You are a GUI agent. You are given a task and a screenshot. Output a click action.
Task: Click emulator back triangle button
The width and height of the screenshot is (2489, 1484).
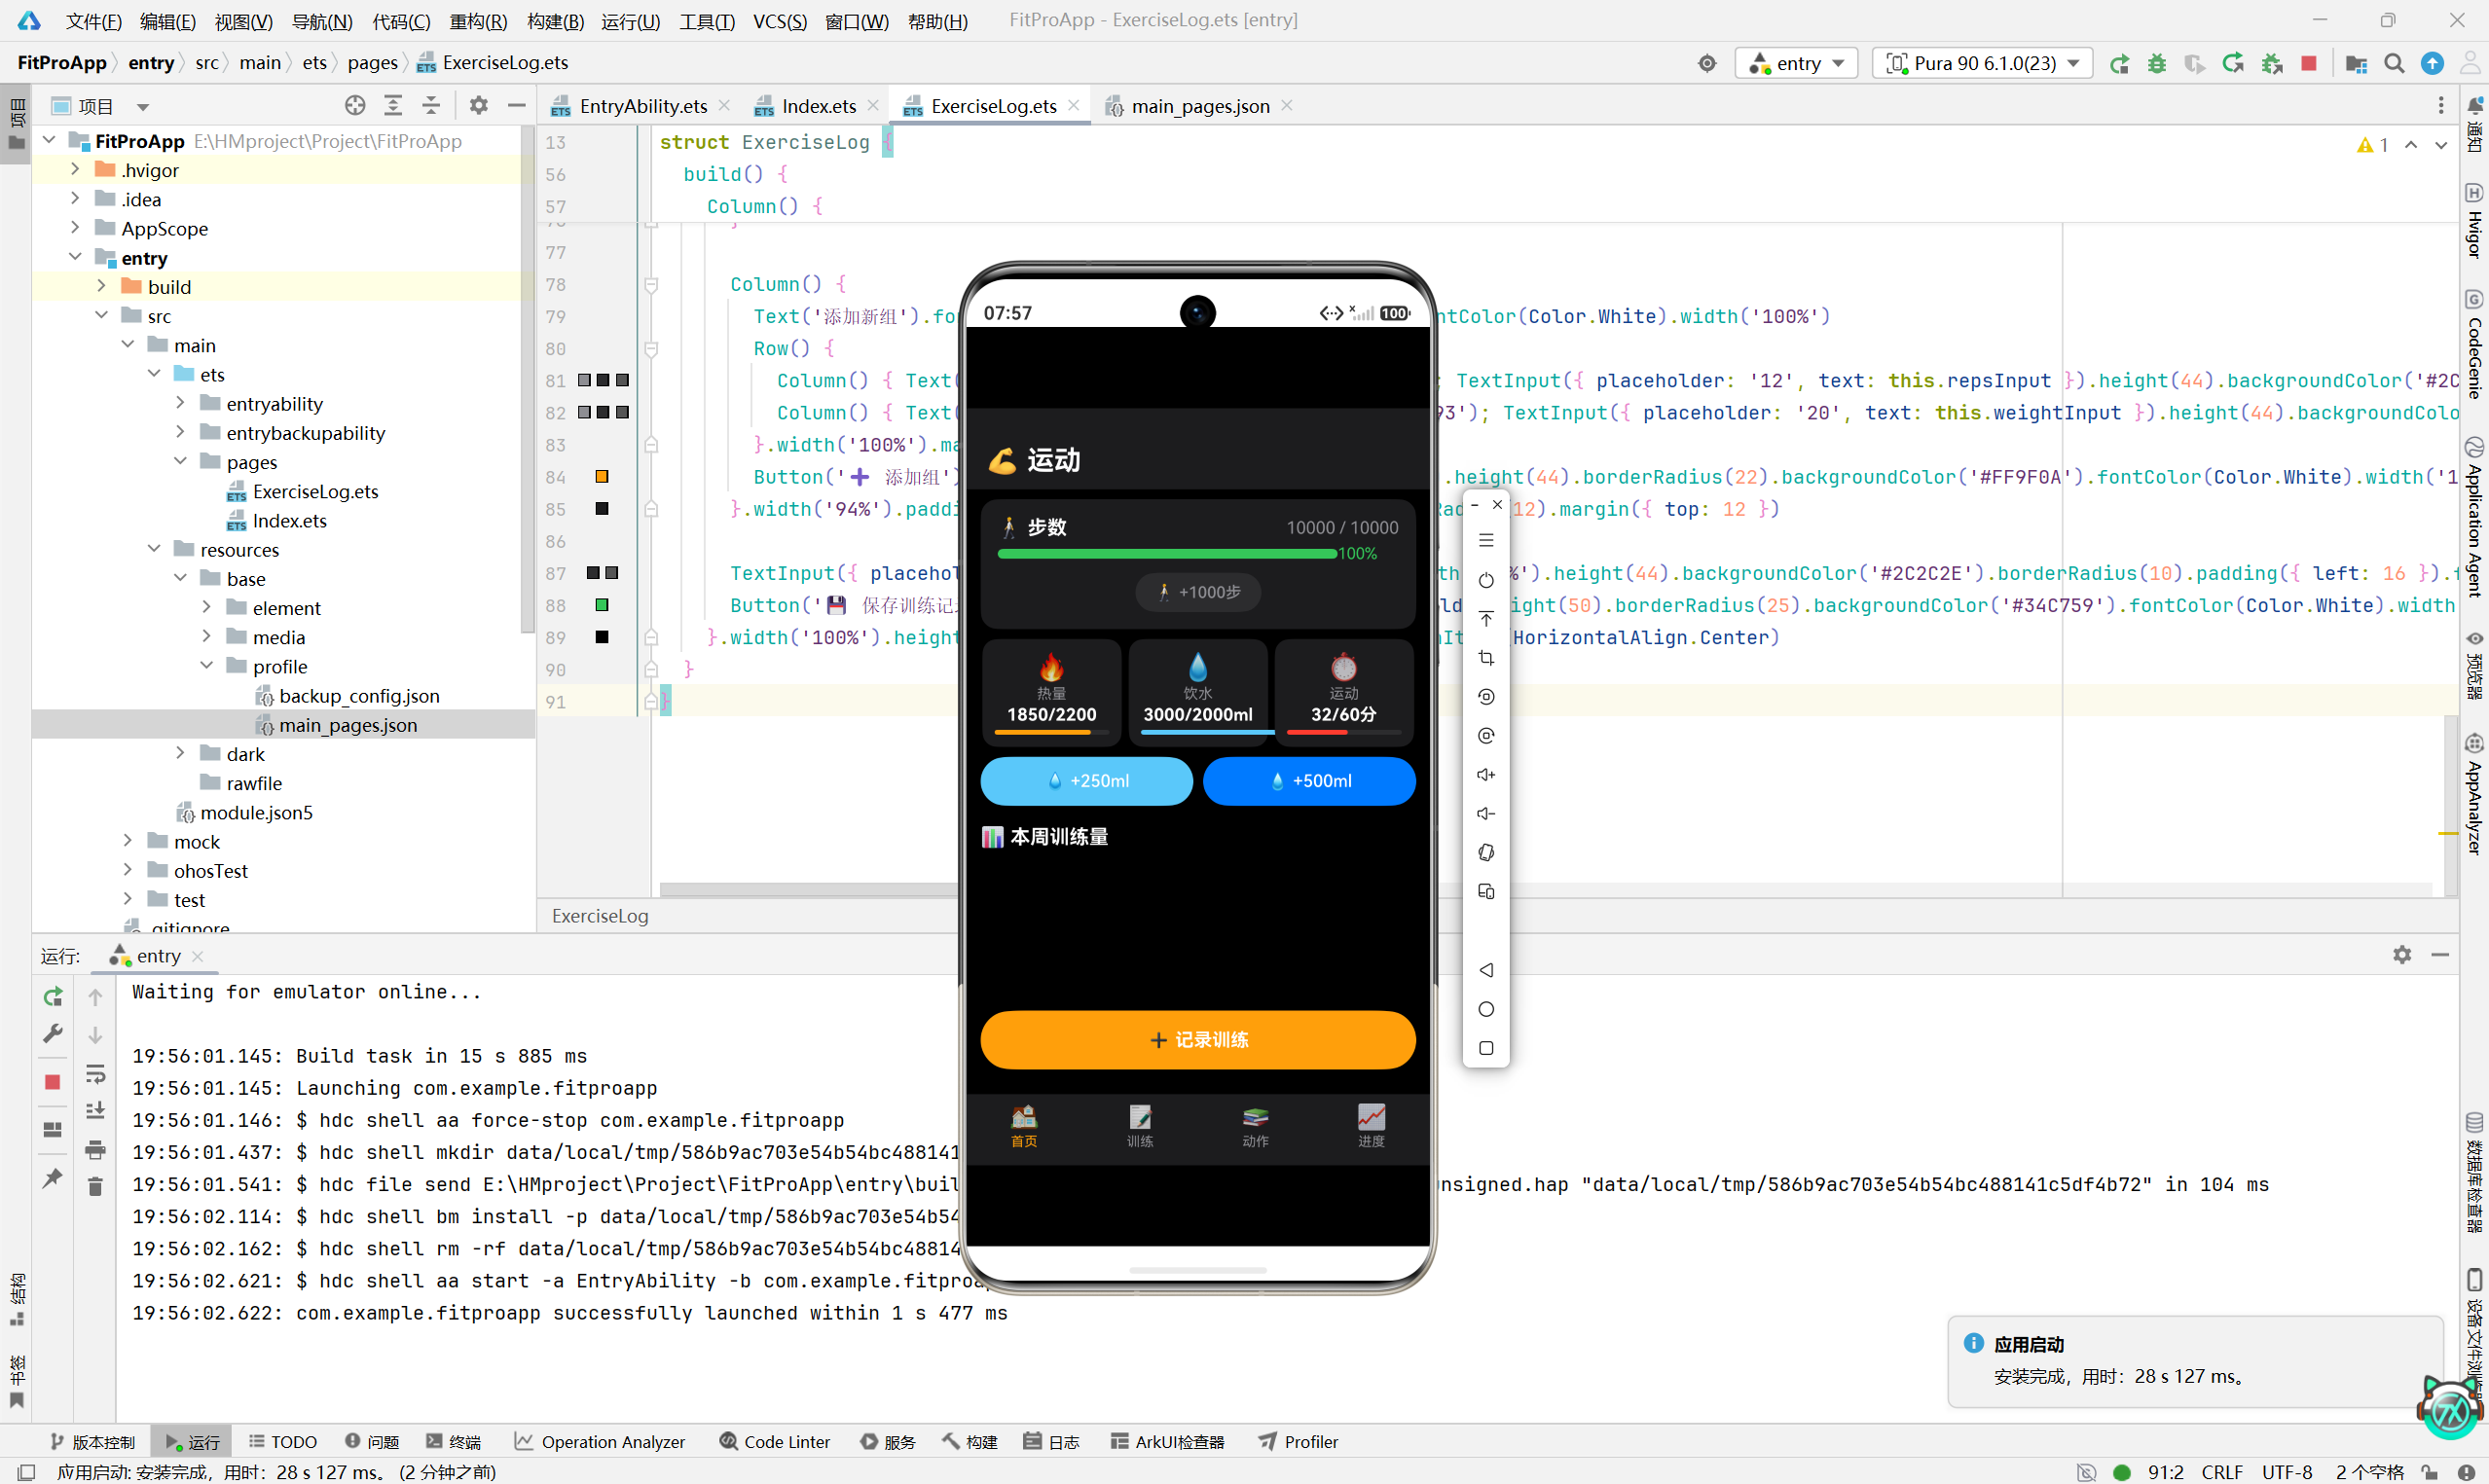1486,970
